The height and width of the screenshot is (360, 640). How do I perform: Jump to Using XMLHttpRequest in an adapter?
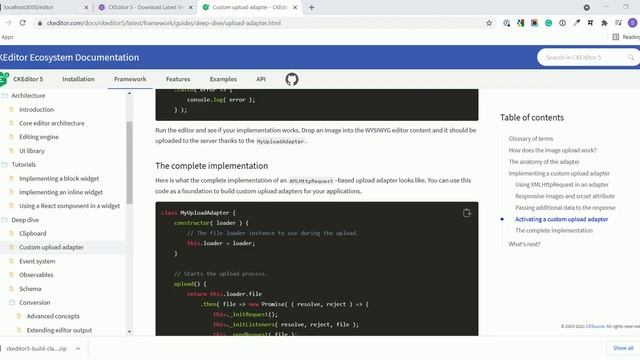click(x=562, y=184)
